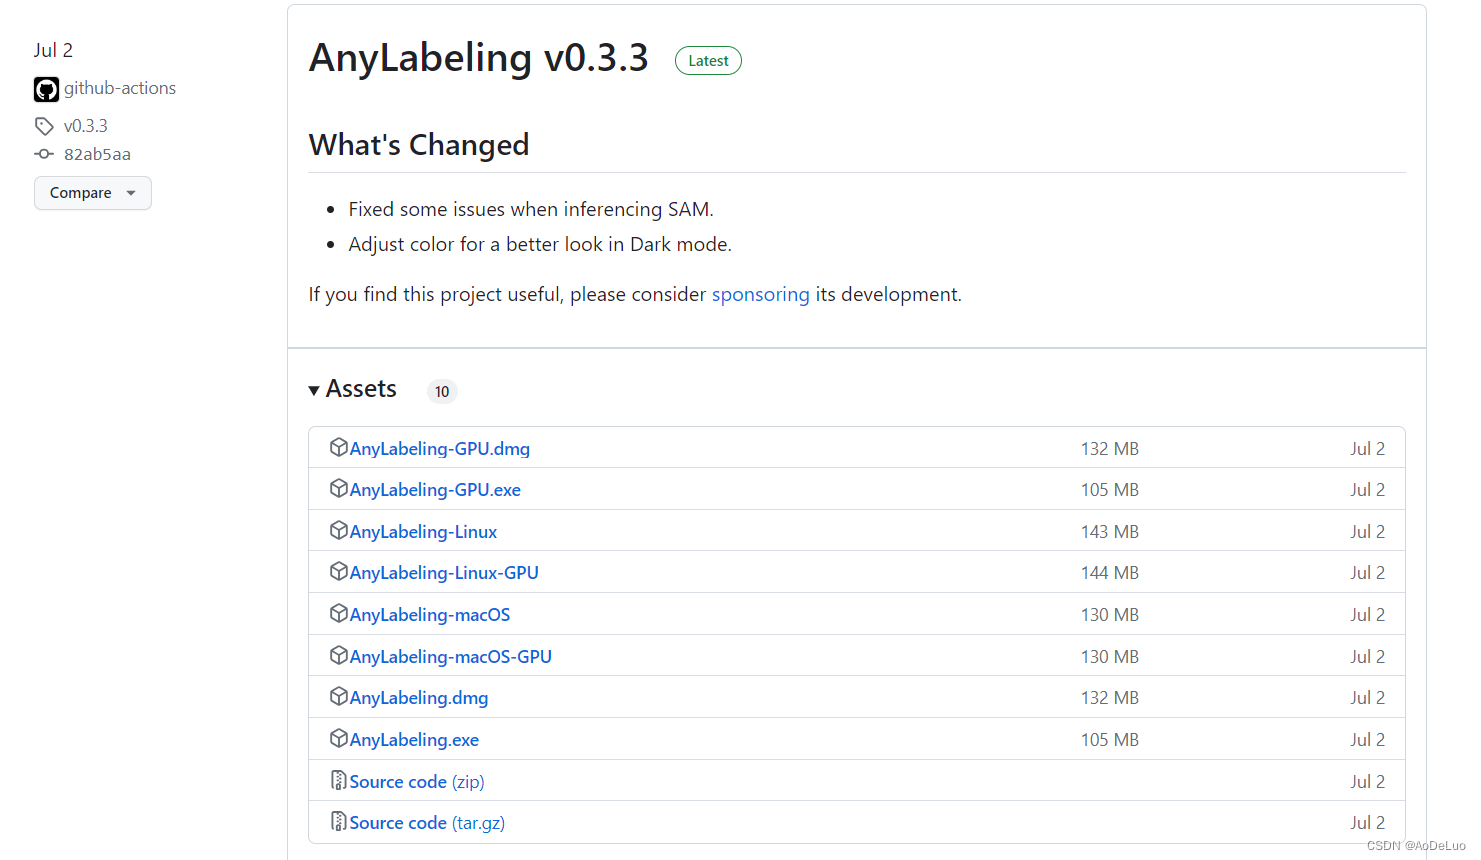Click the 130 MB size of AnyLabeling-macOS-GPU
This screenshot has width=1481, height=860.
pyautogui.click(x=1110, y=657)
